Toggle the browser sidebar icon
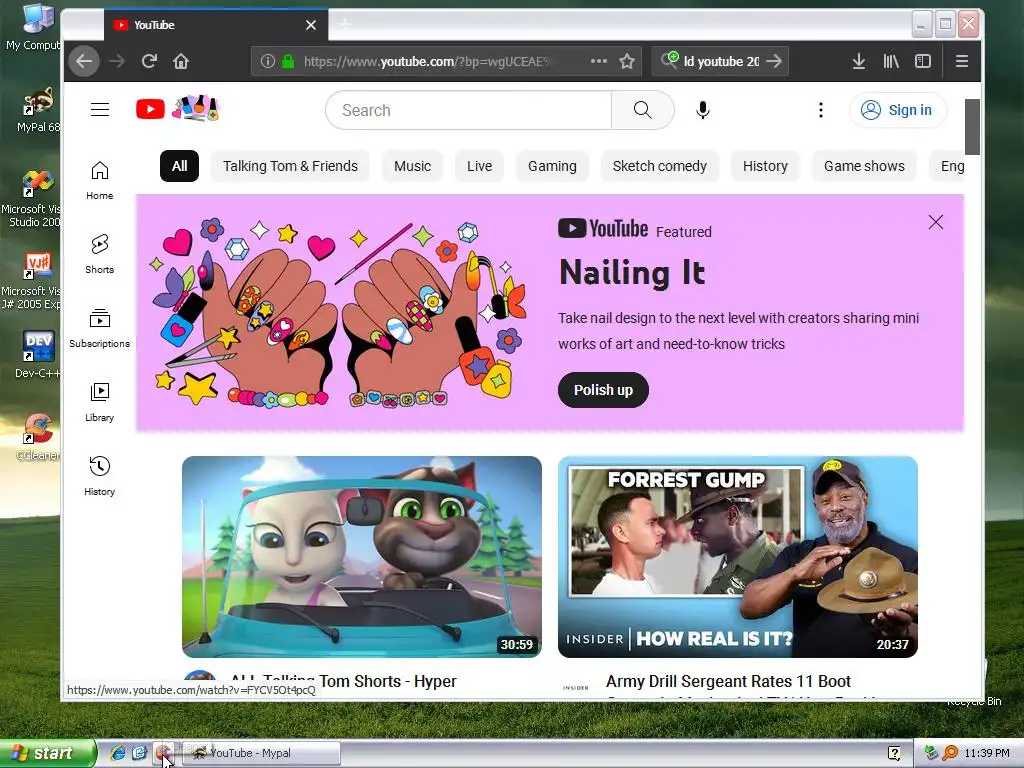 tap(923, 61)
